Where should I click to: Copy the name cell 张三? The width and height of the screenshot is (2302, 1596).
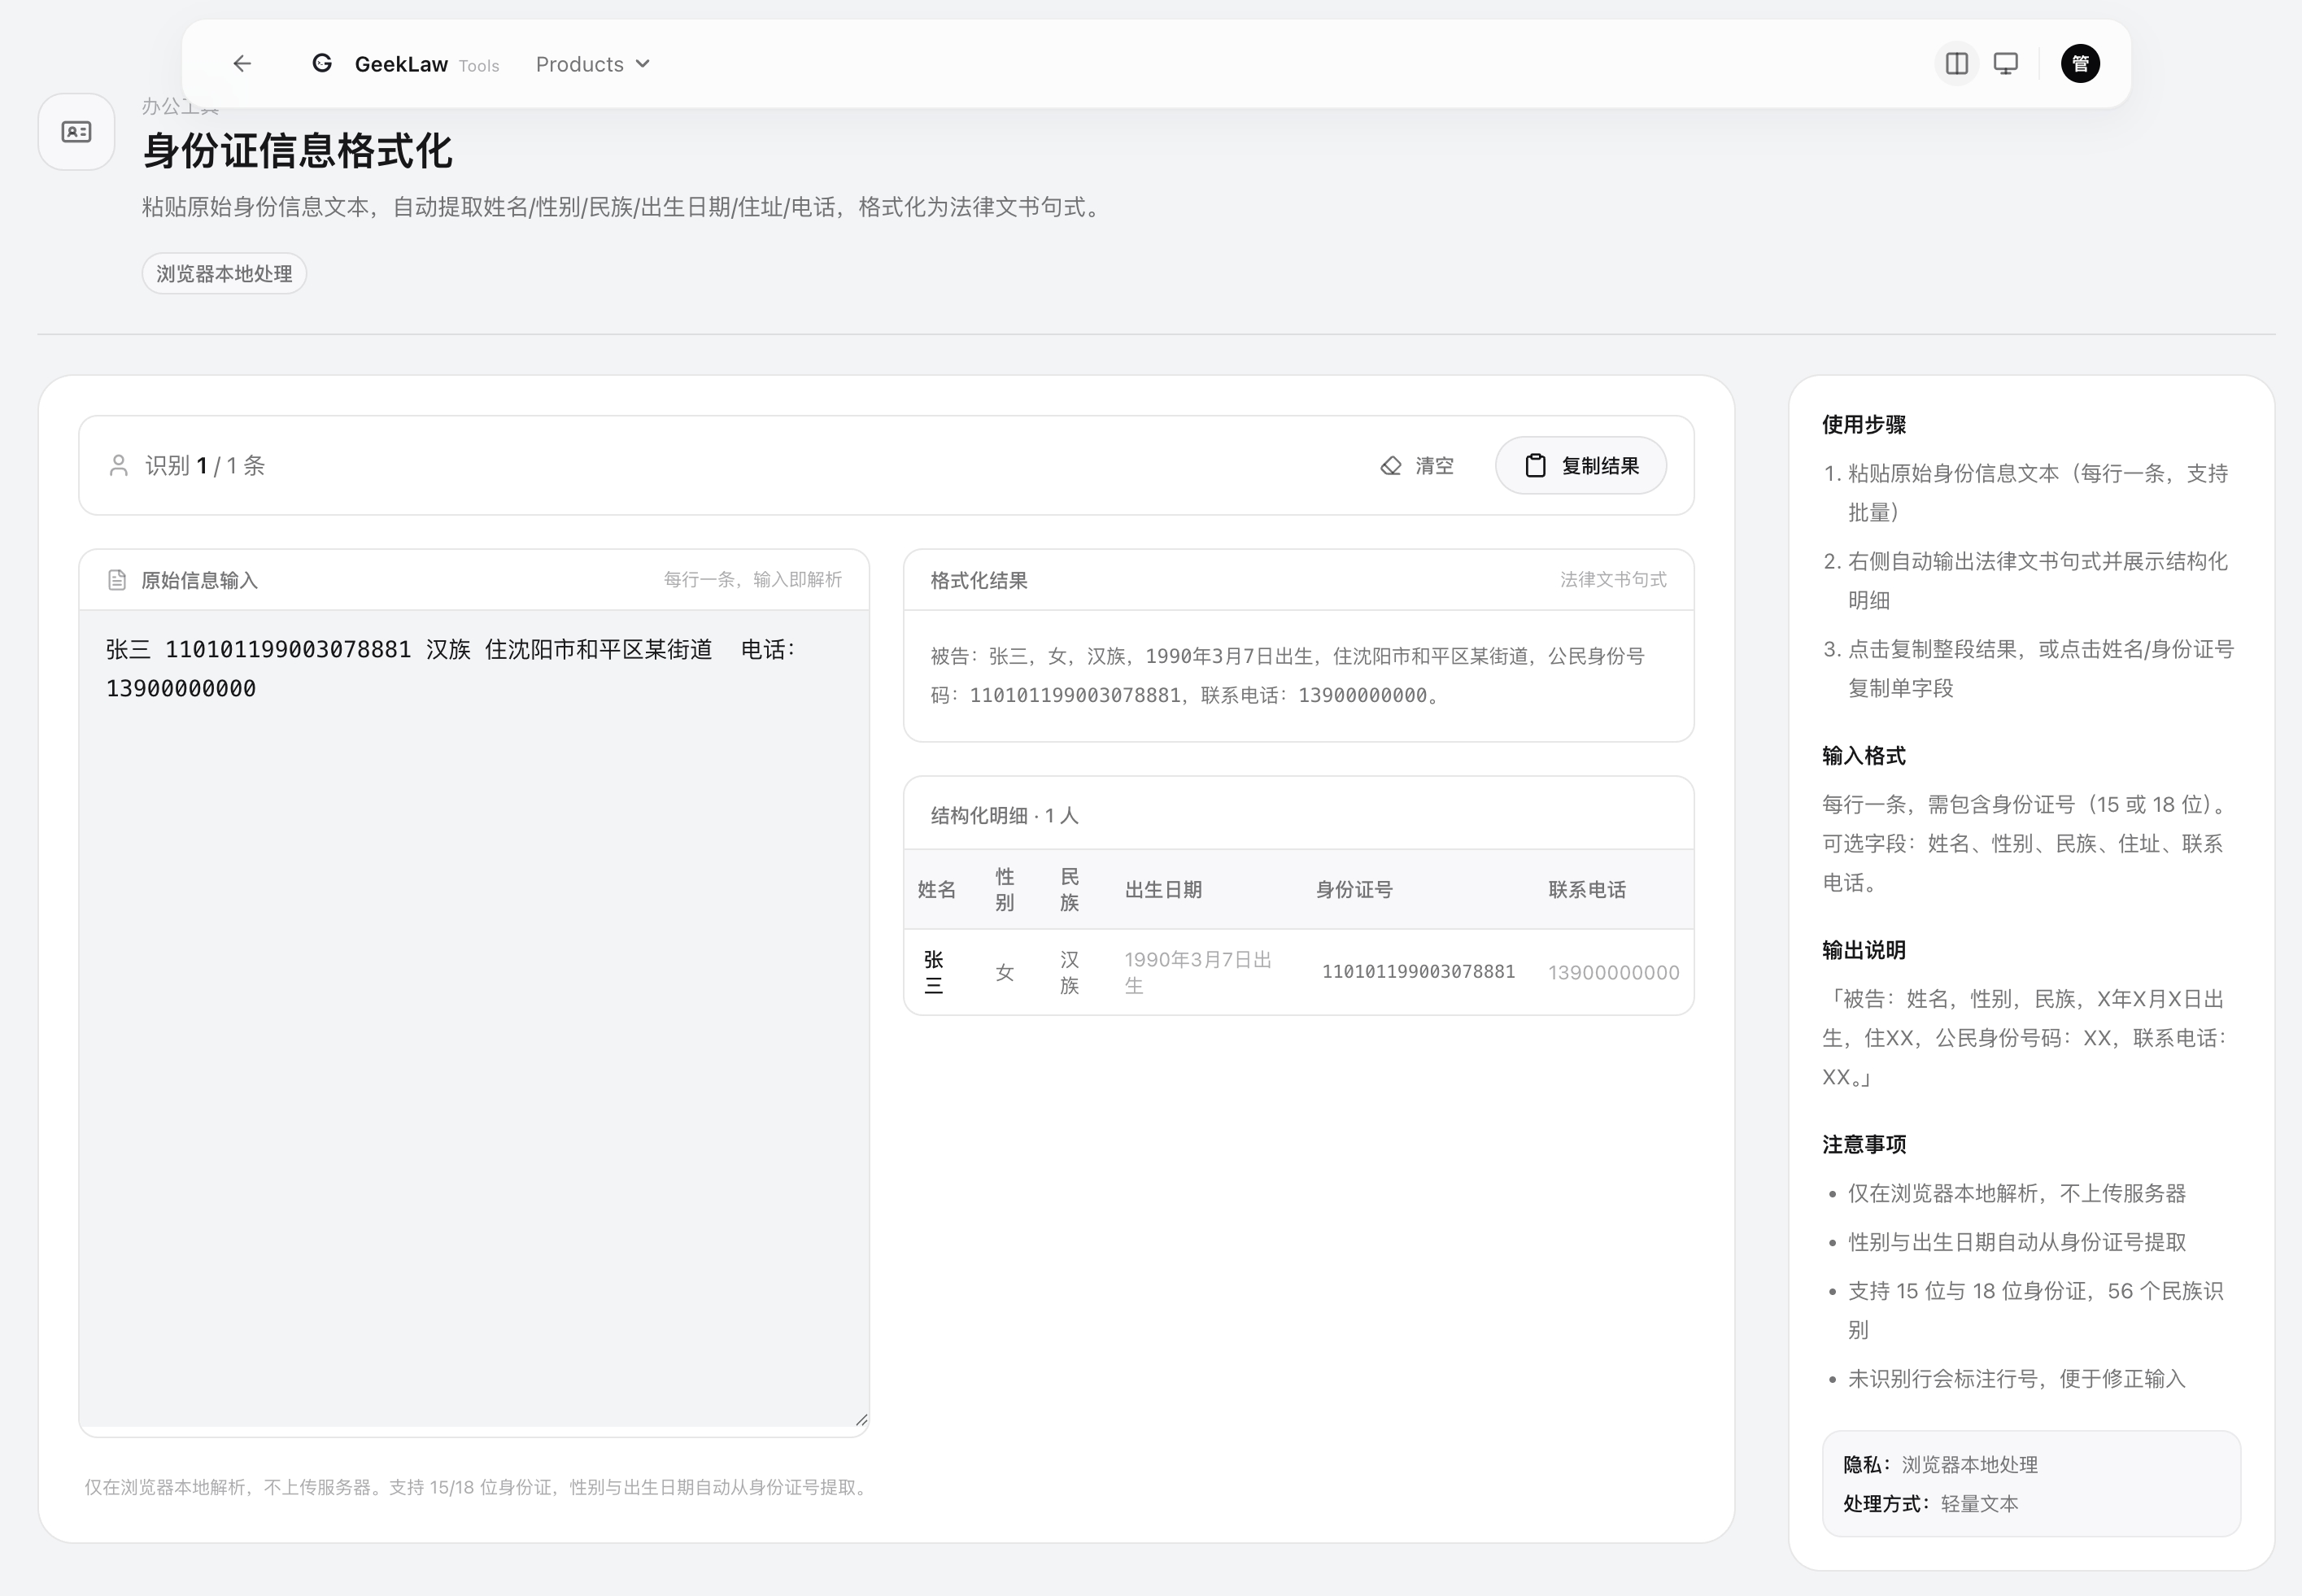click(933, 972)
